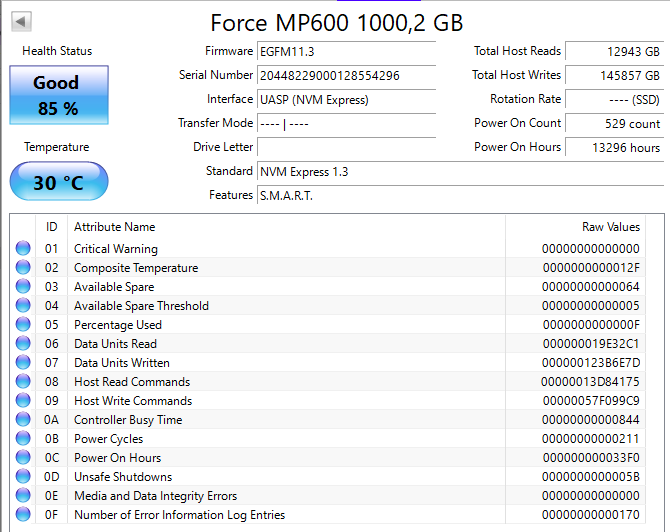
Task: Click the ID column header
Action: (51, 227)
